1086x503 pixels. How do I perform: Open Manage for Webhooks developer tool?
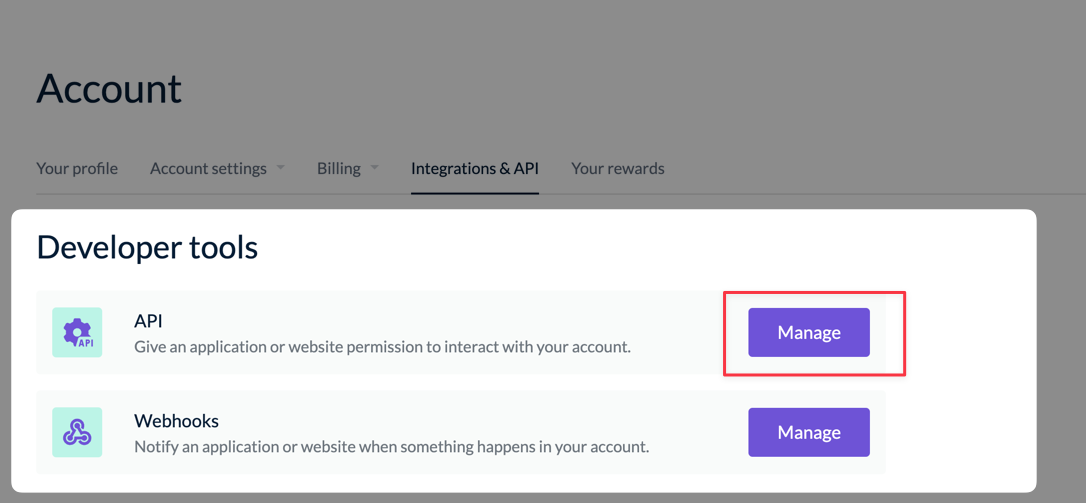[x=808, y=432]
